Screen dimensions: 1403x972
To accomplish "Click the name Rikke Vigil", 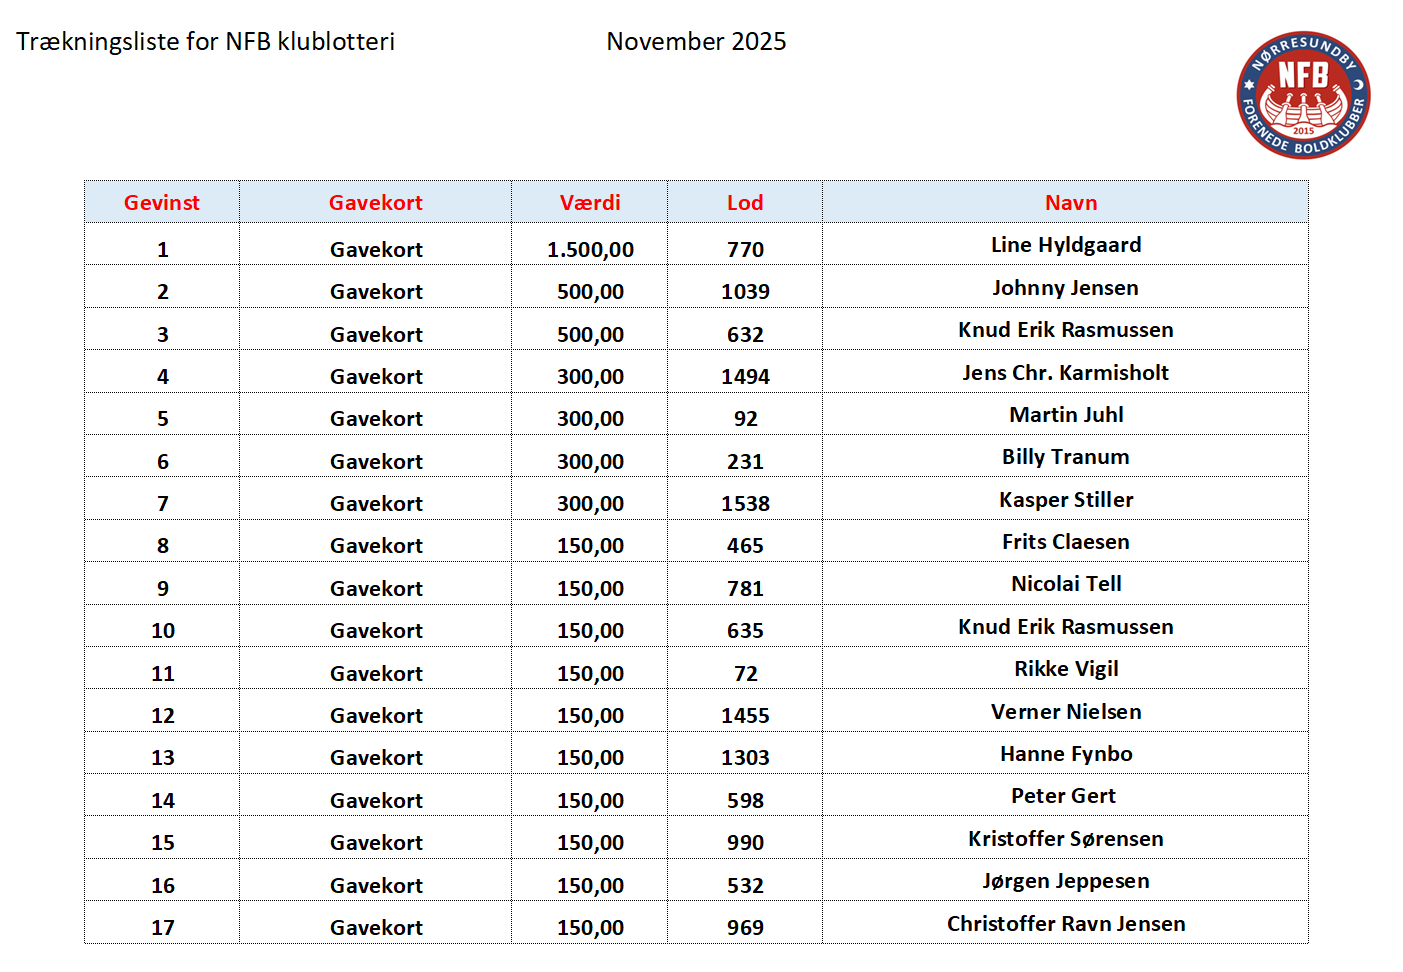I will tap(1066, 669).
